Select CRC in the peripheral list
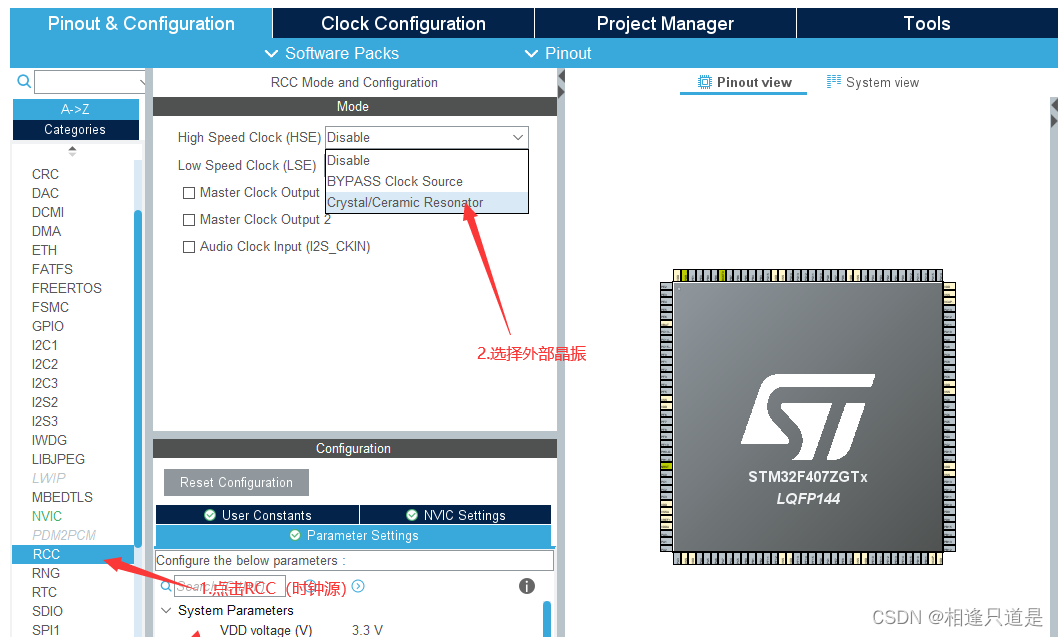The width and height of the screenshot is (1058, 637). [45, 174]
